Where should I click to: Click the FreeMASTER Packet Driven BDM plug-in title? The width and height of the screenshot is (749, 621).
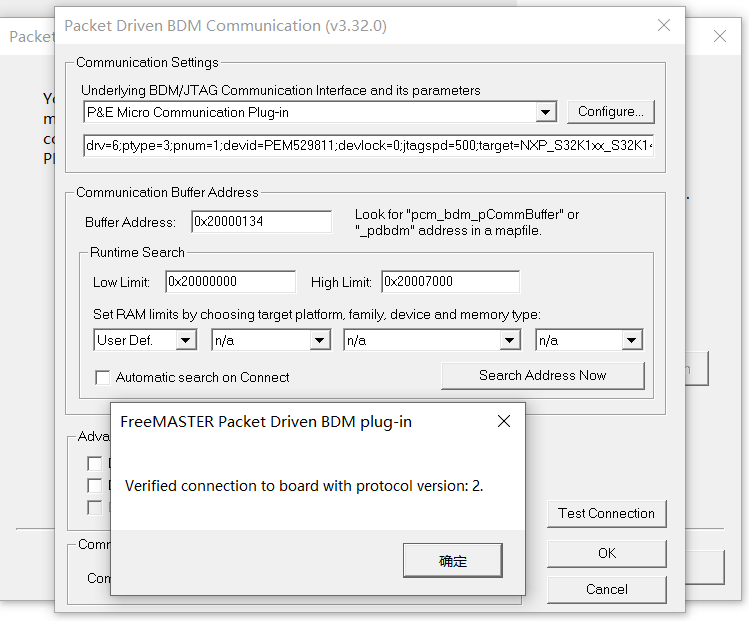pos(266,422)
